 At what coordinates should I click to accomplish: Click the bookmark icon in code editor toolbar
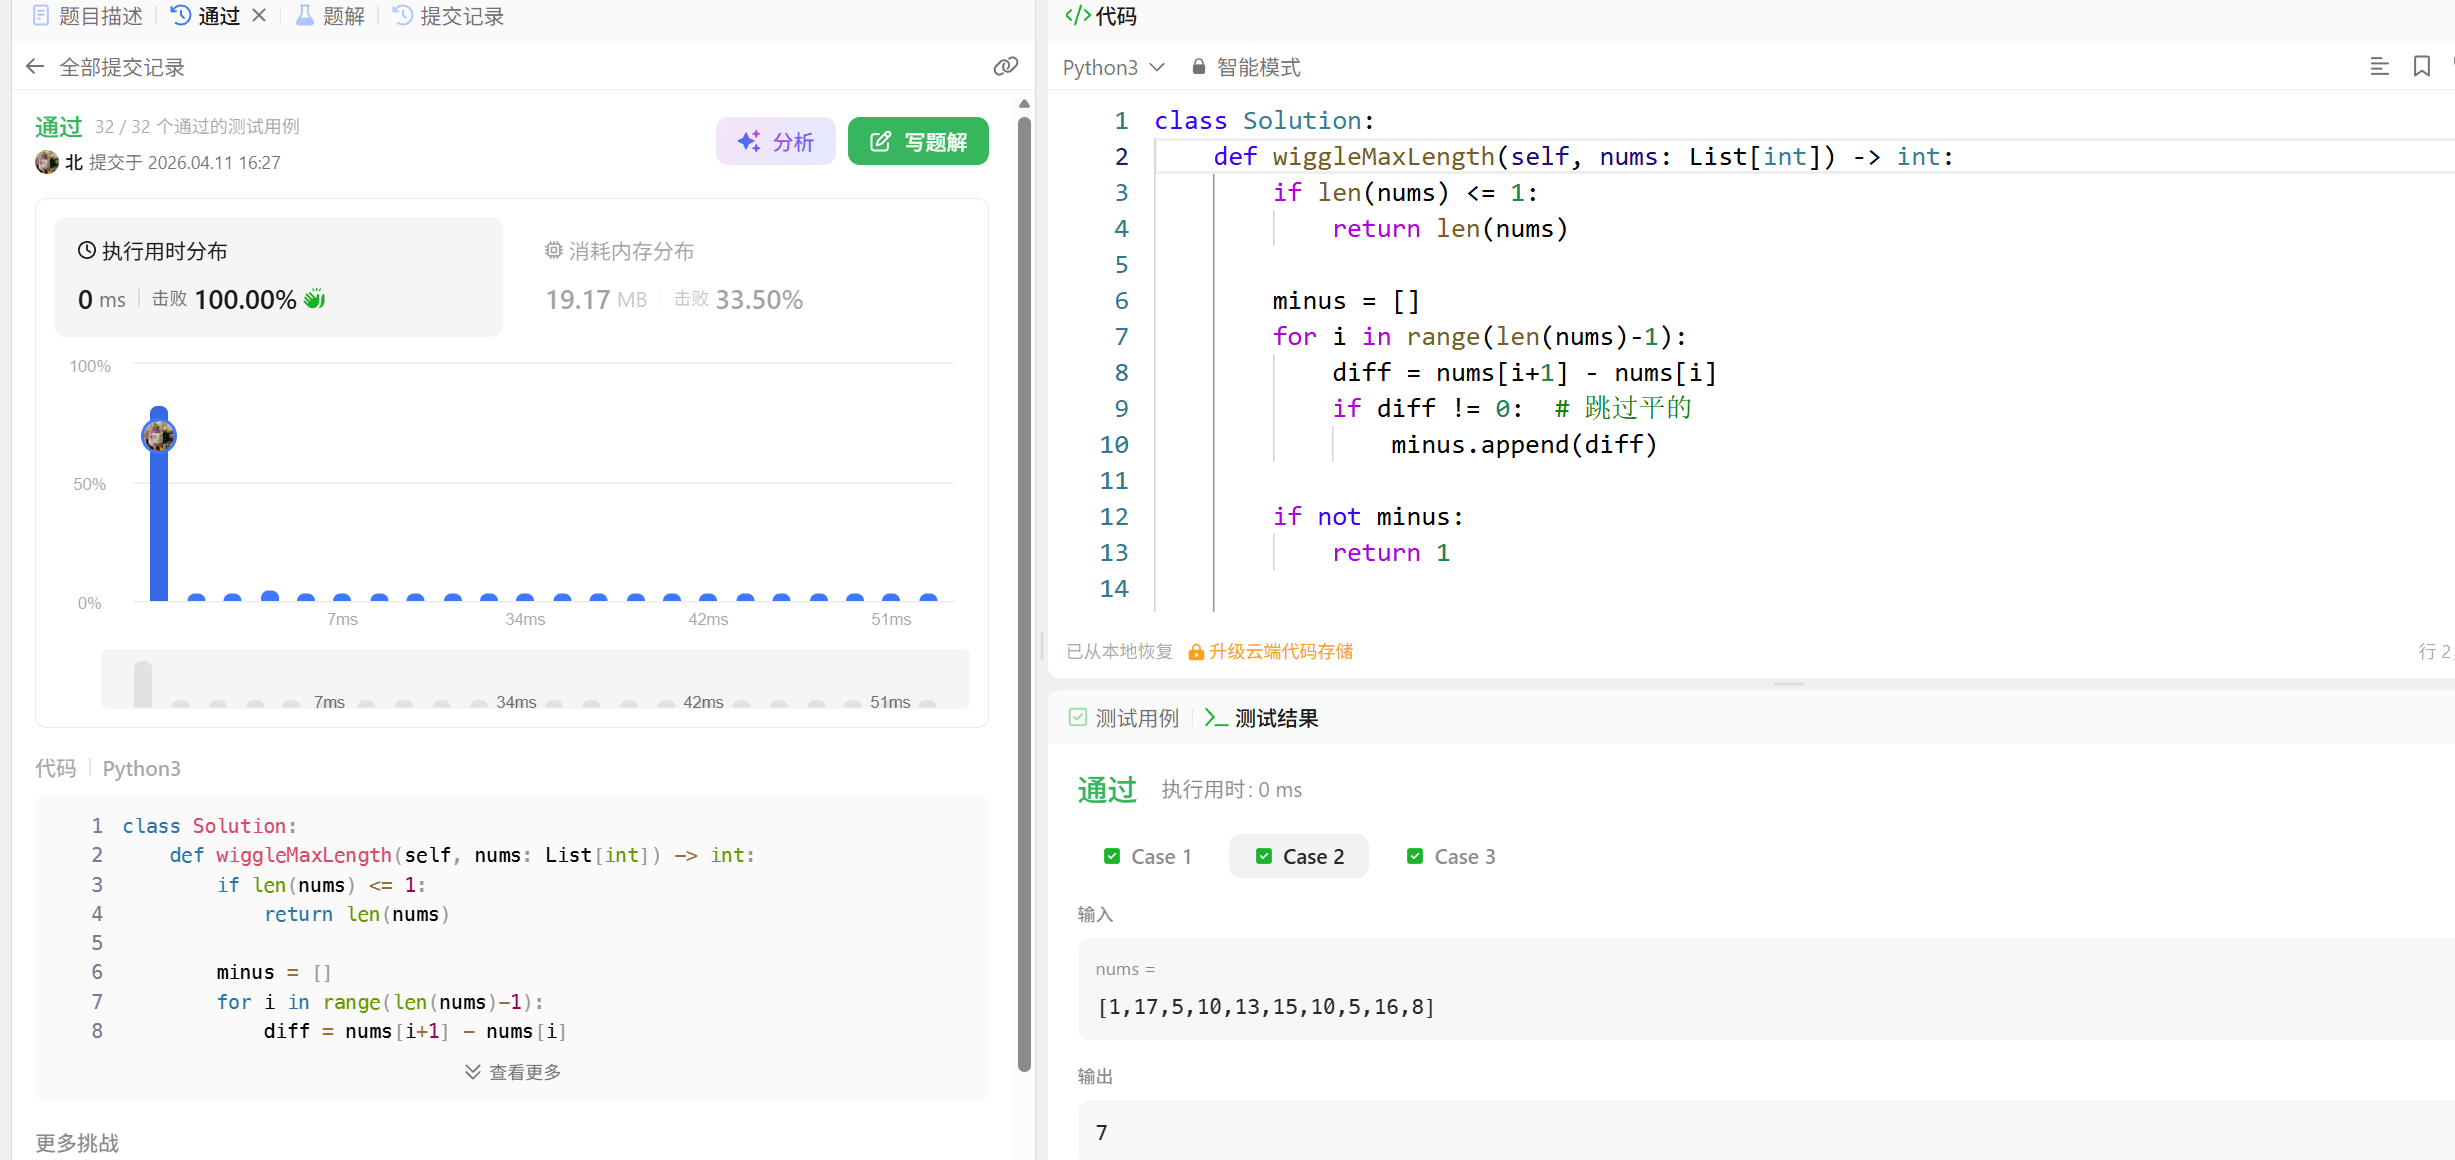click(2421, 67)
